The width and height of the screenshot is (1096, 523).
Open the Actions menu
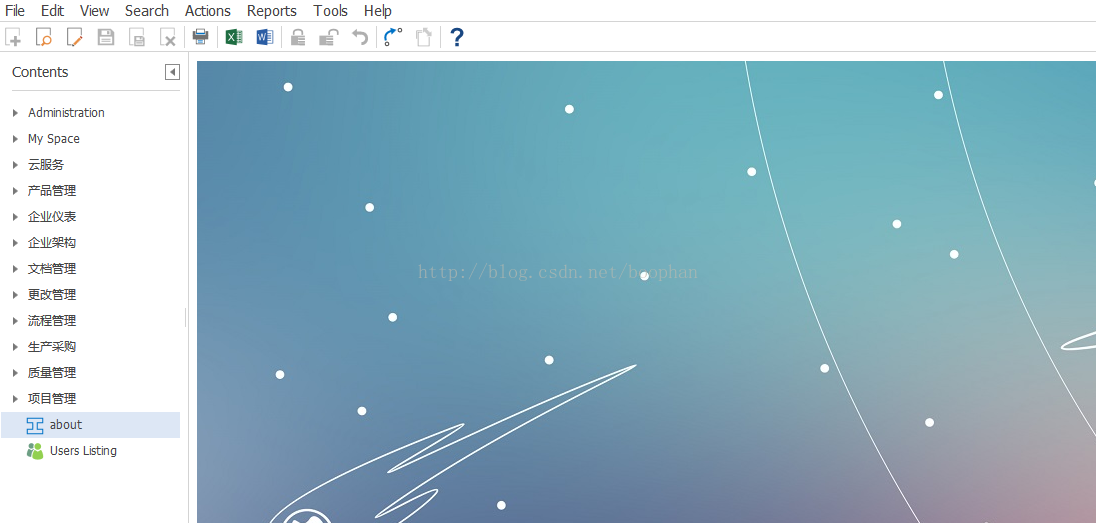pyautogui.click(x=208, y=10)
